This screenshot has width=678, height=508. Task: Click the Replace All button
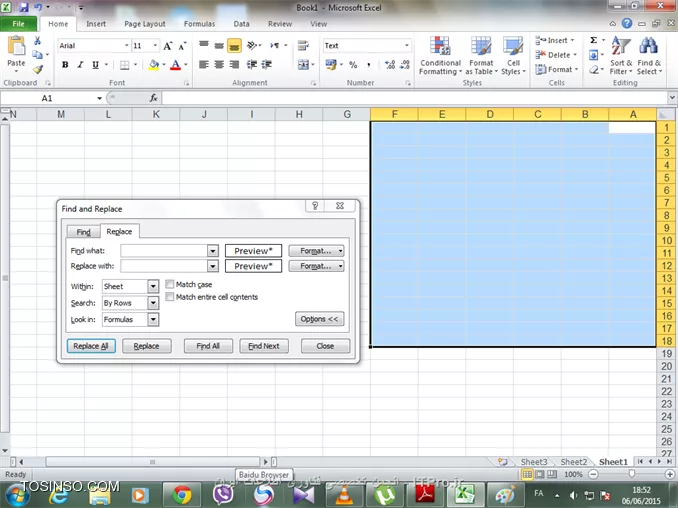(91, 346)
